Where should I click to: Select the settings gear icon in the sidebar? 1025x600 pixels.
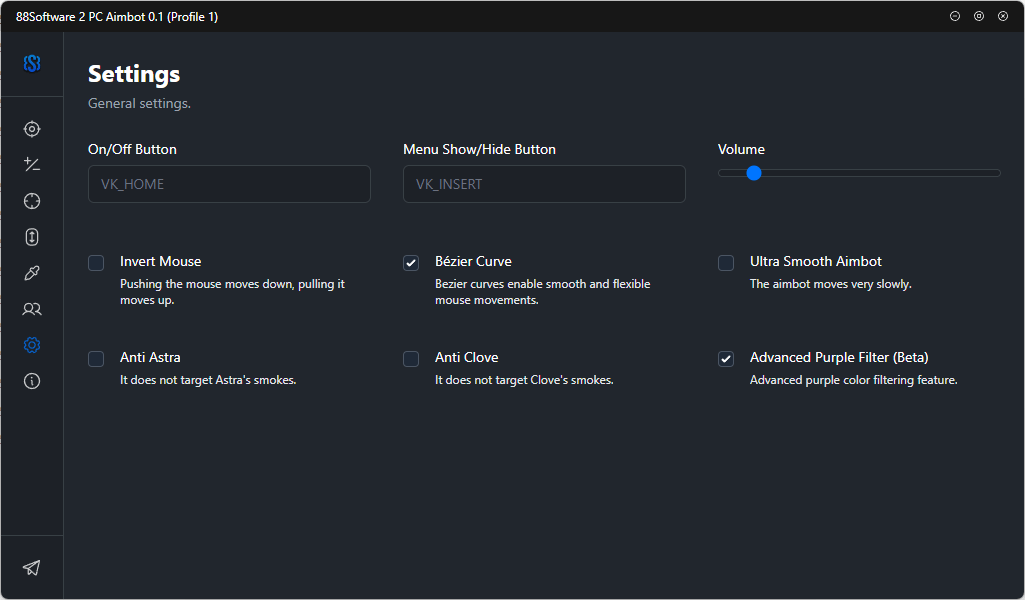click(x=32, y=345)
